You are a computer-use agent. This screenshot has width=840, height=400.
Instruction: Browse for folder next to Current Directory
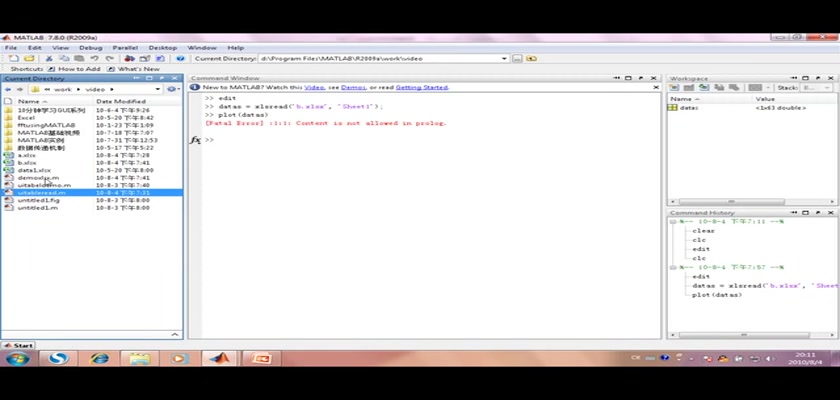click(x=516, y=58)
